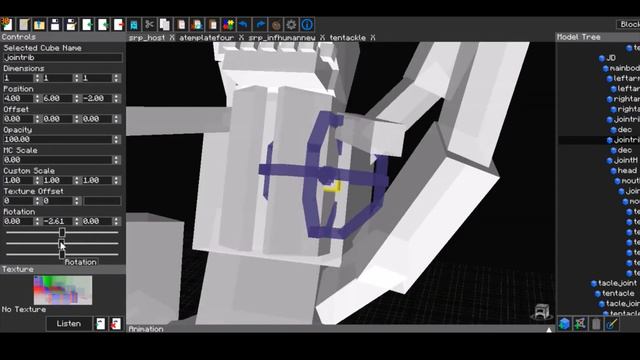Click the stepper of the Opacity field

[x=116, y=139]
